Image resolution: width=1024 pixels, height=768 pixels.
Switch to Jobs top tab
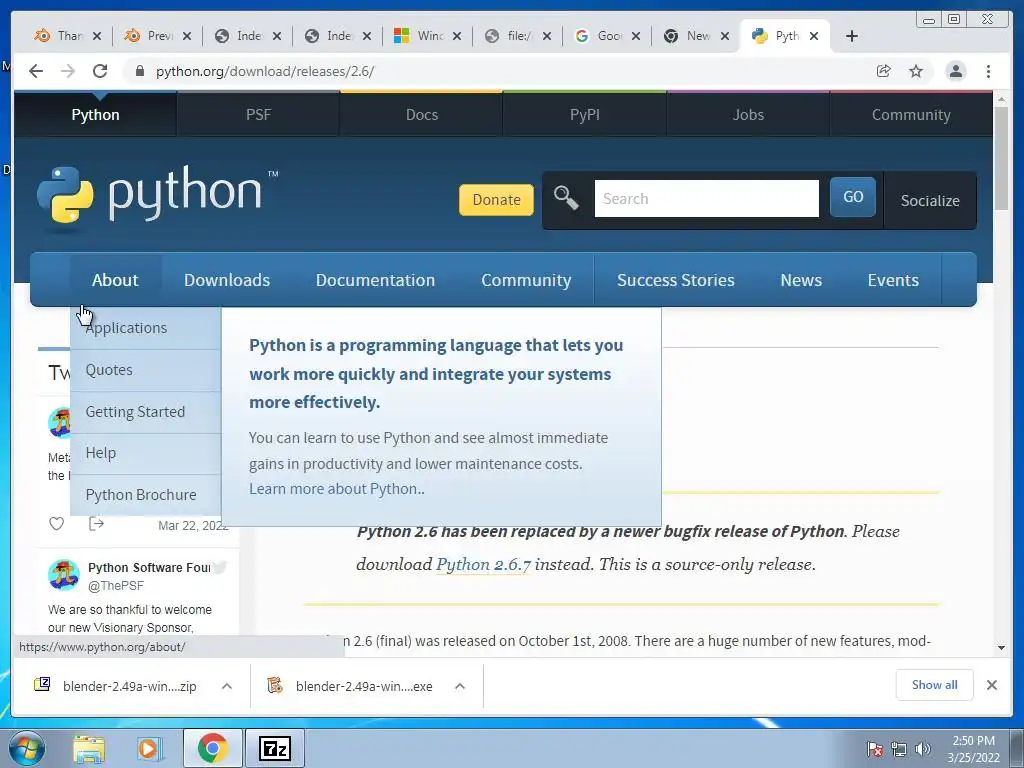tap(748, 114)
